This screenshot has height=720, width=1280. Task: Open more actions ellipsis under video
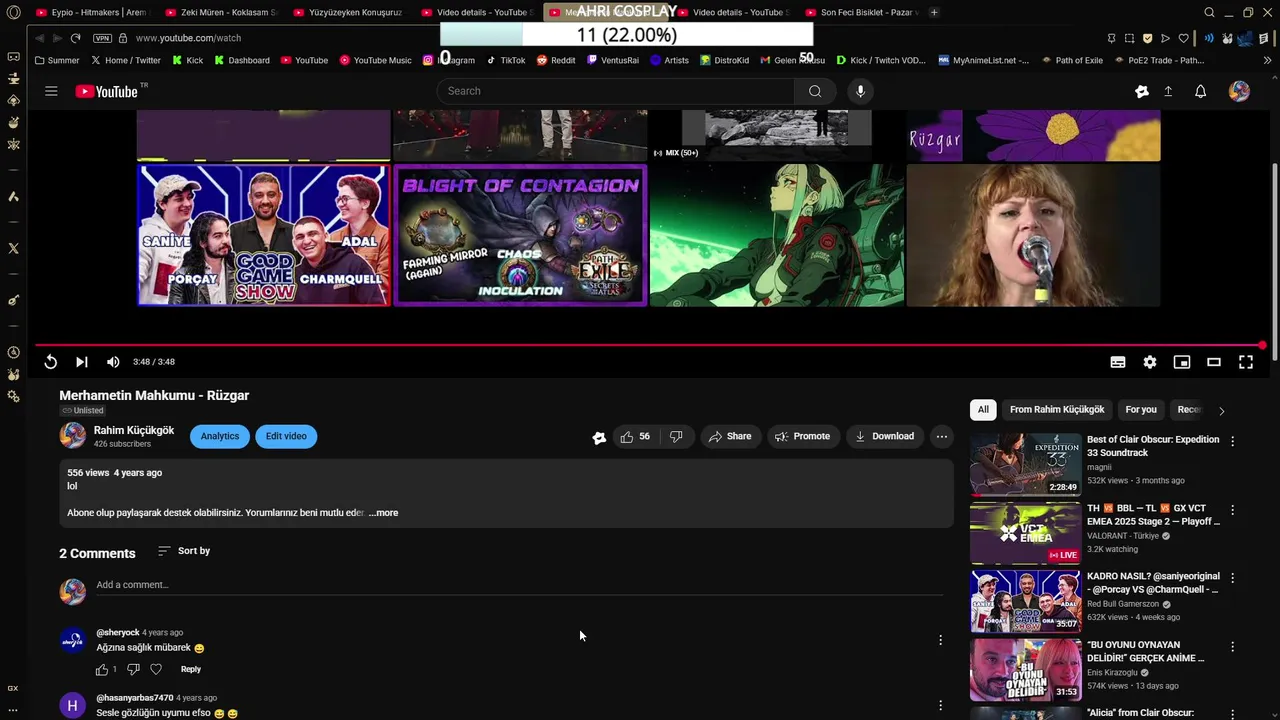pos(941,436)
